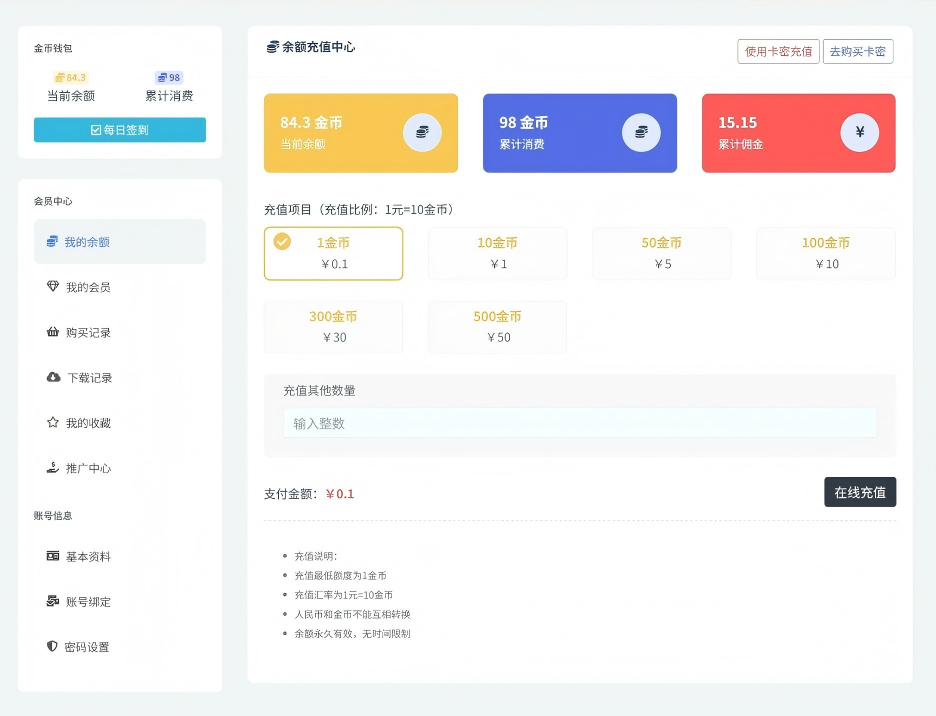This screenshot has width=936, height=716.
Task: Open 我的会员 membership page
Action: click(119, 286)
